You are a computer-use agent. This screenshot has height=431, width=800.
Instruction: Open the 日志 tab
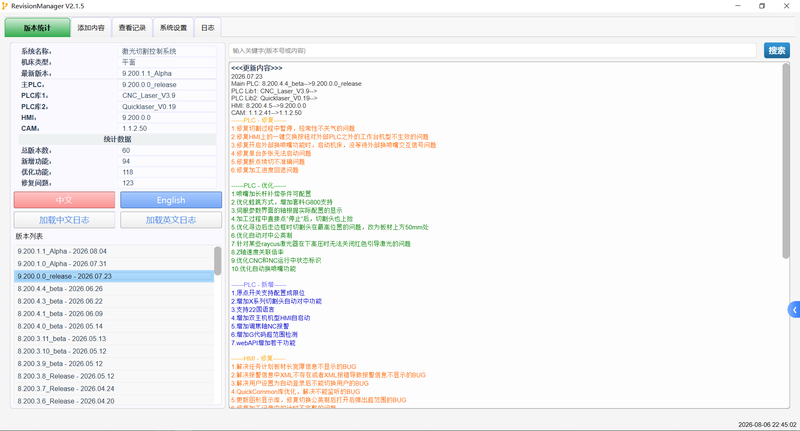click(x=208, y=28)
